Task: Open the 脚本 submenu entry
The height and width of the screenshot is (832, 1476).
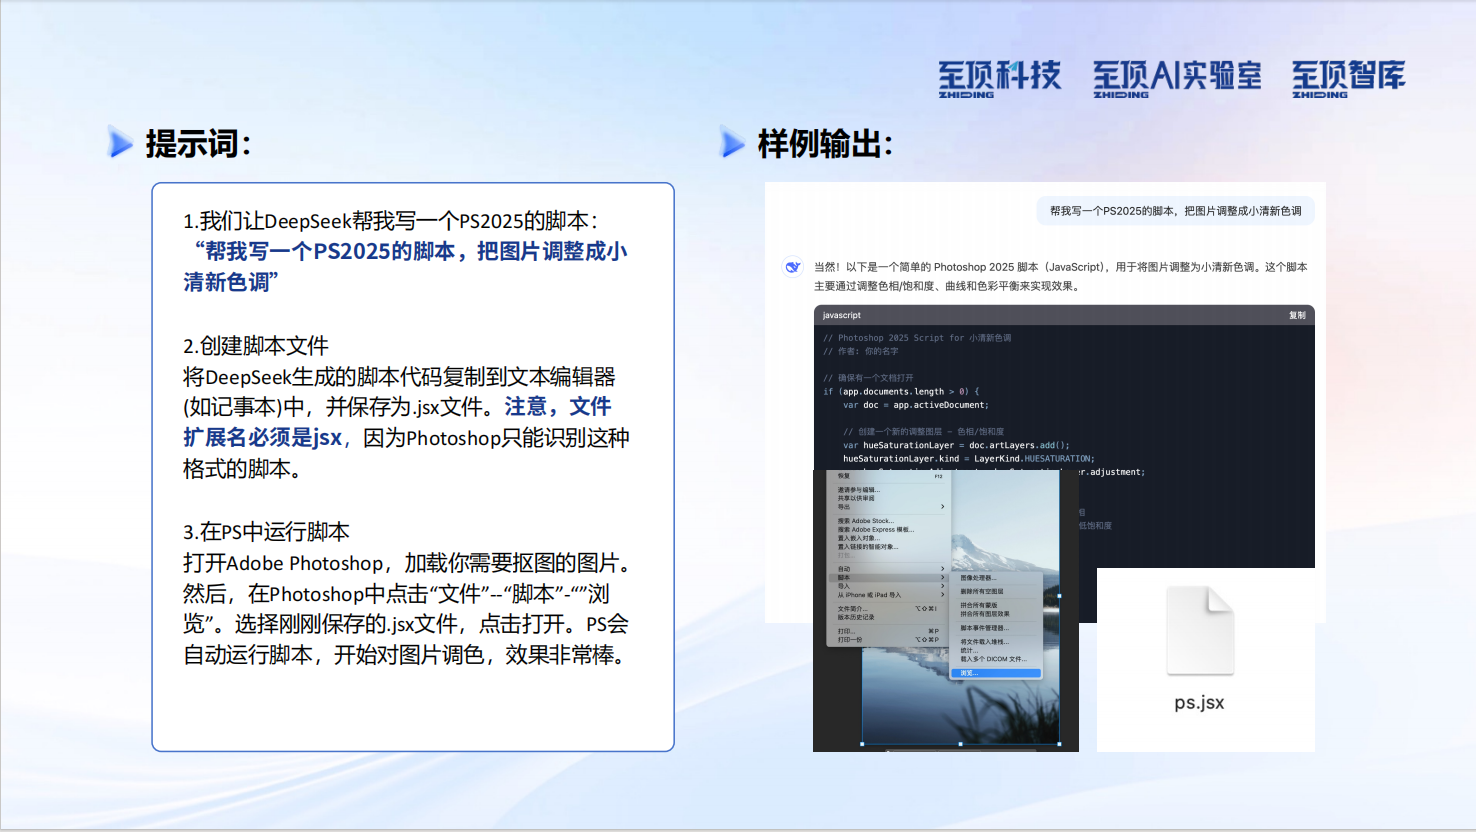Action: (888, 578)
